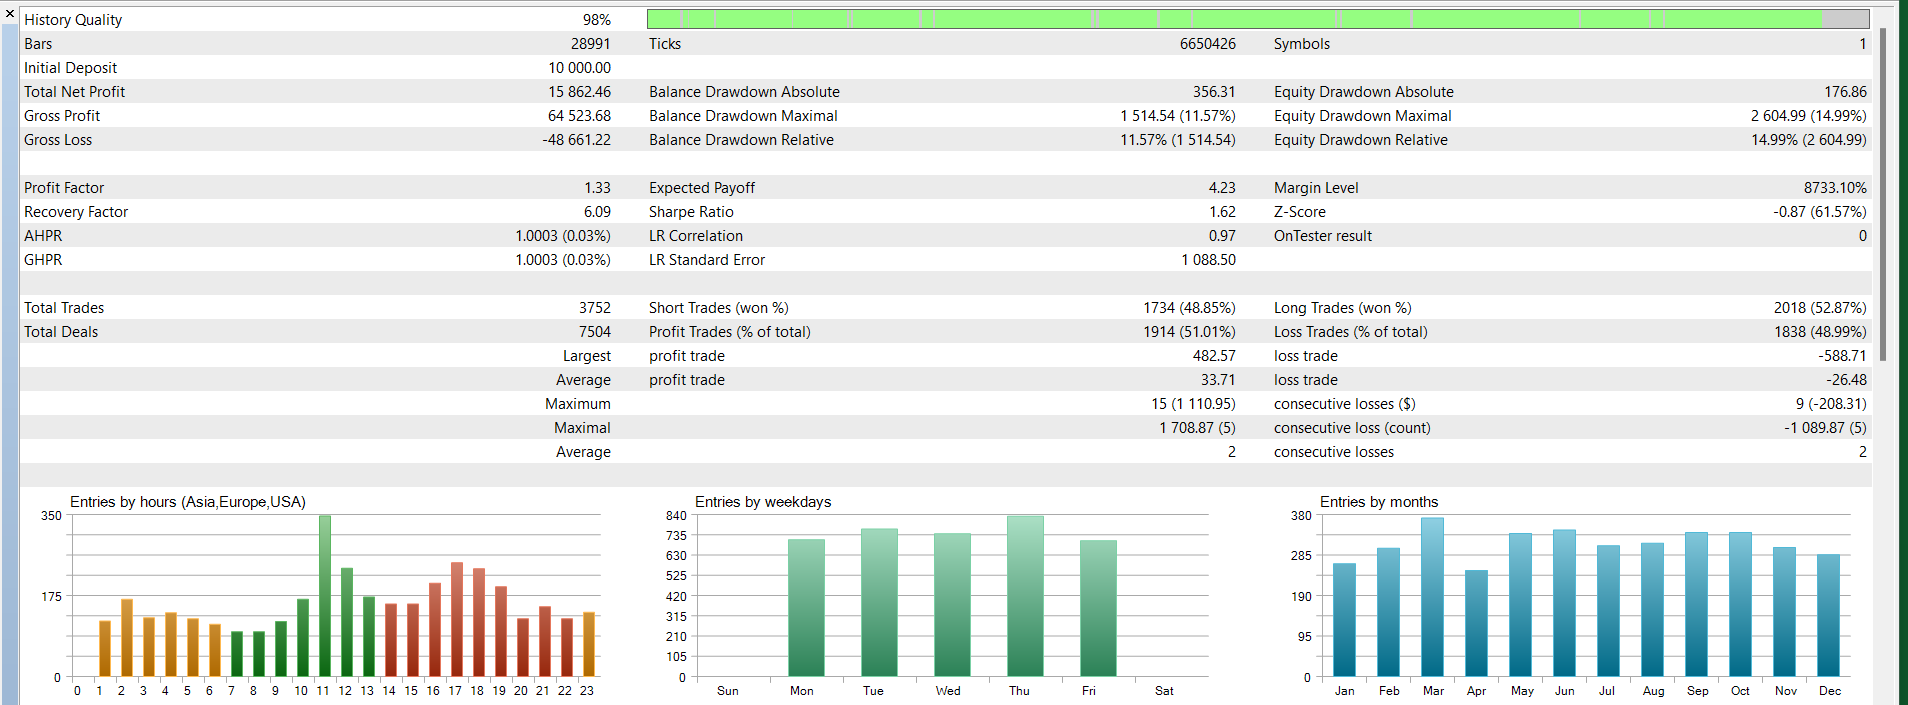Click Maximal consecutive value 1 708.87 (5)

coord(1198,428)
